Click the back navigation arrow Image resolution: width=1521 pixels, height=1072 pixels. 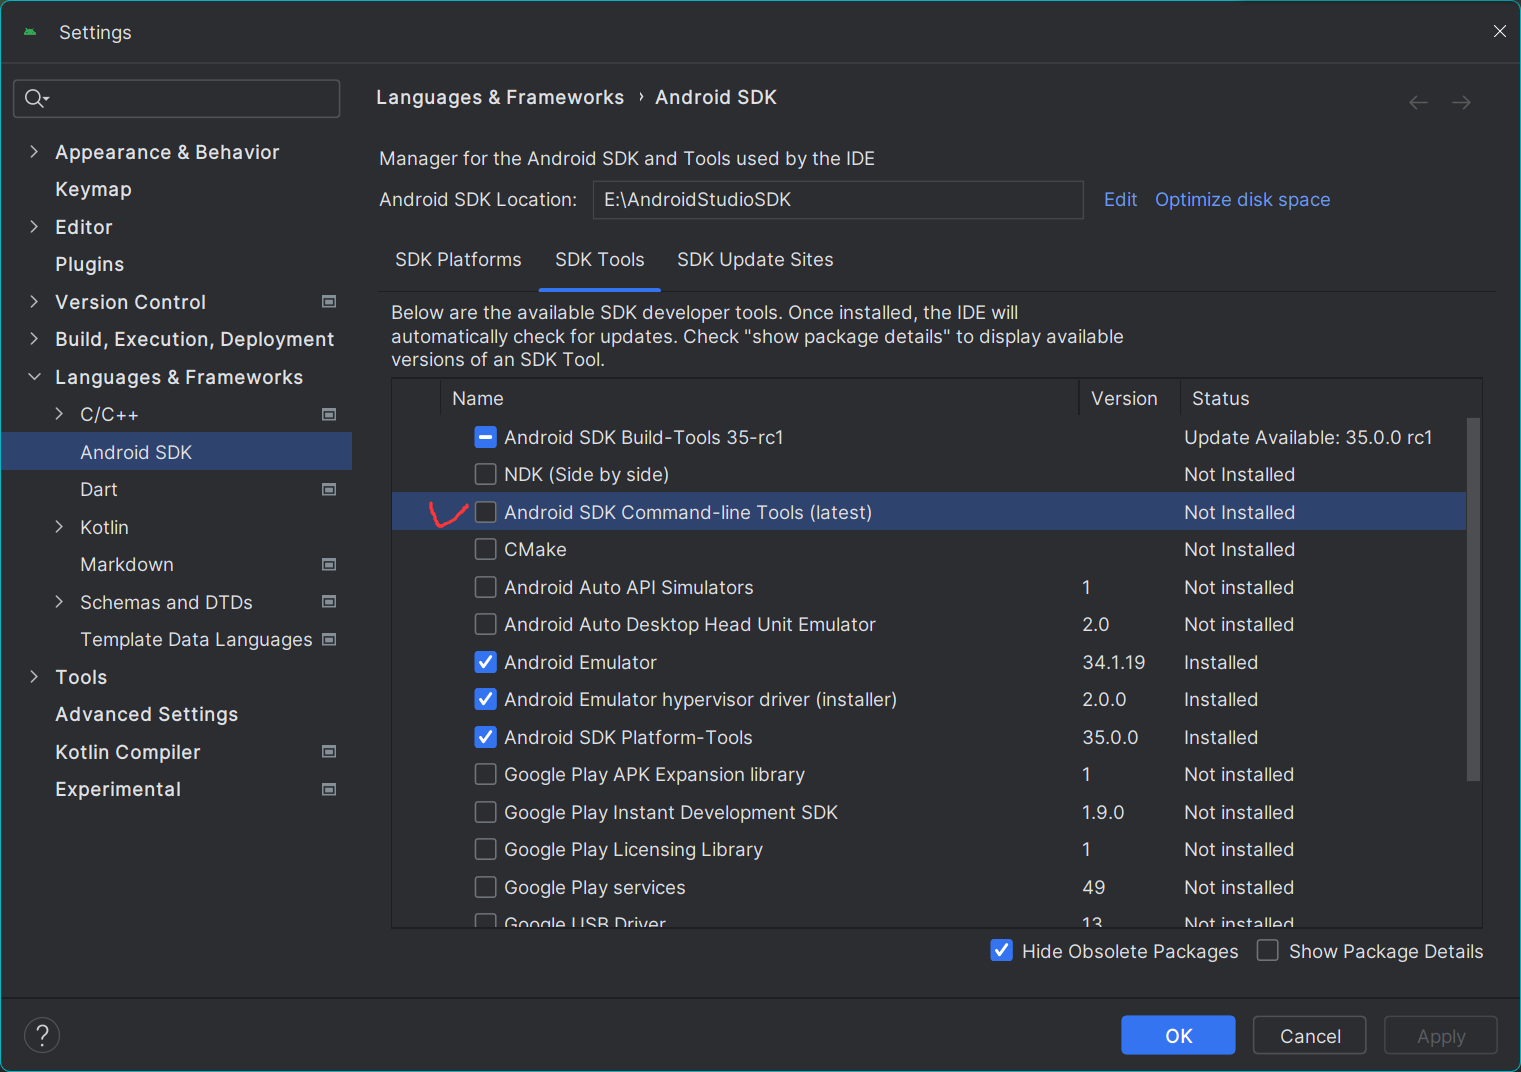point(1418,101)
